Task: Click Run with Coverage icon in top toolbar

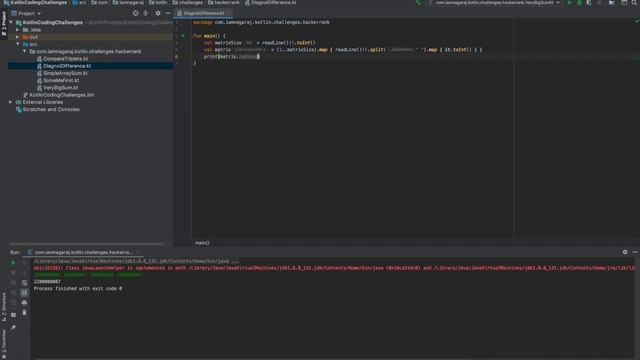Action: (x=589, y=3)
